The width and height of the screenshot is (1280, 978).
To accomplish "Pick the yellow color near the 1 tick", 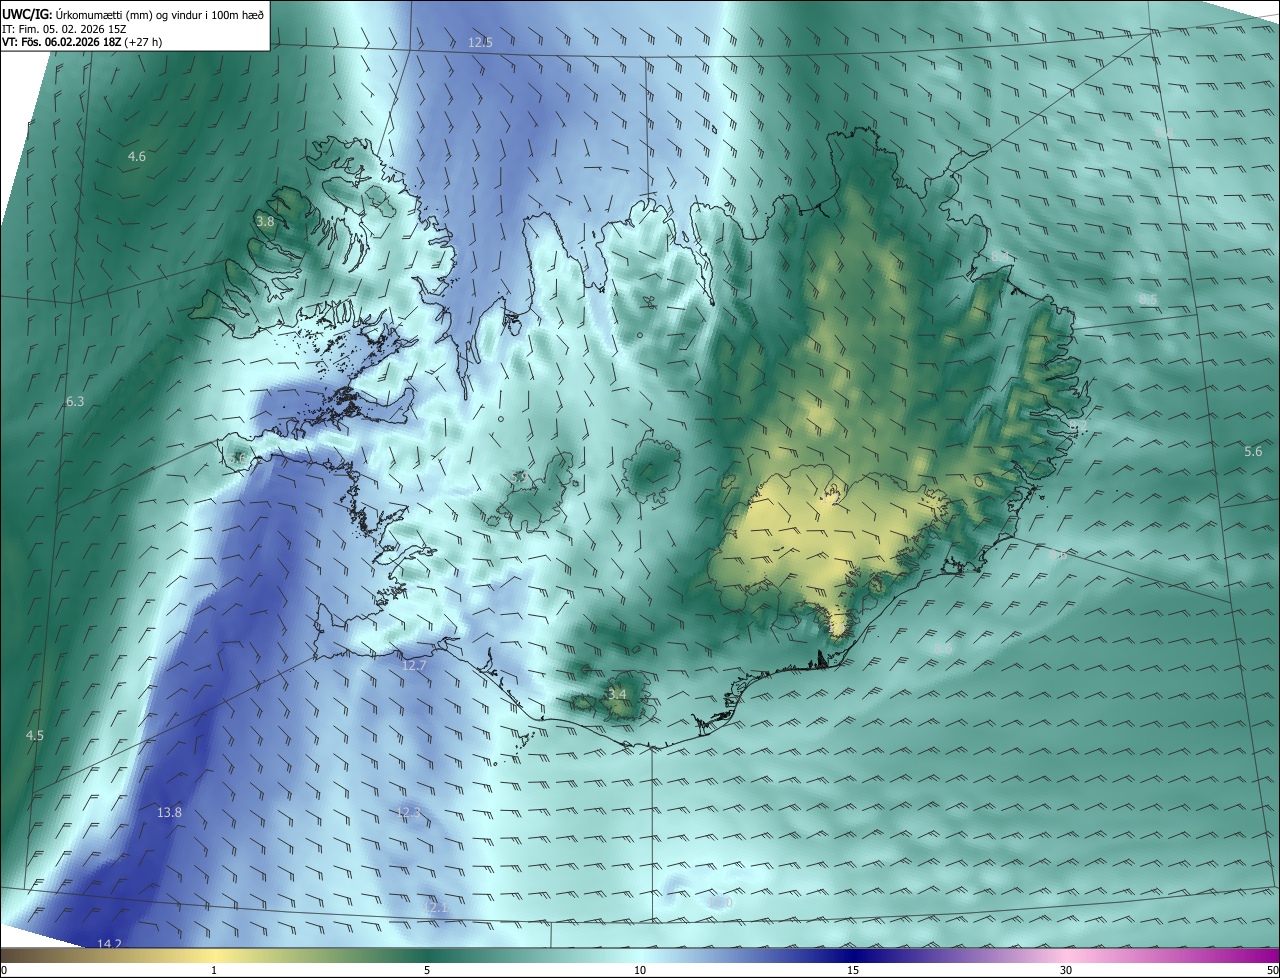I will click(214, 955).
